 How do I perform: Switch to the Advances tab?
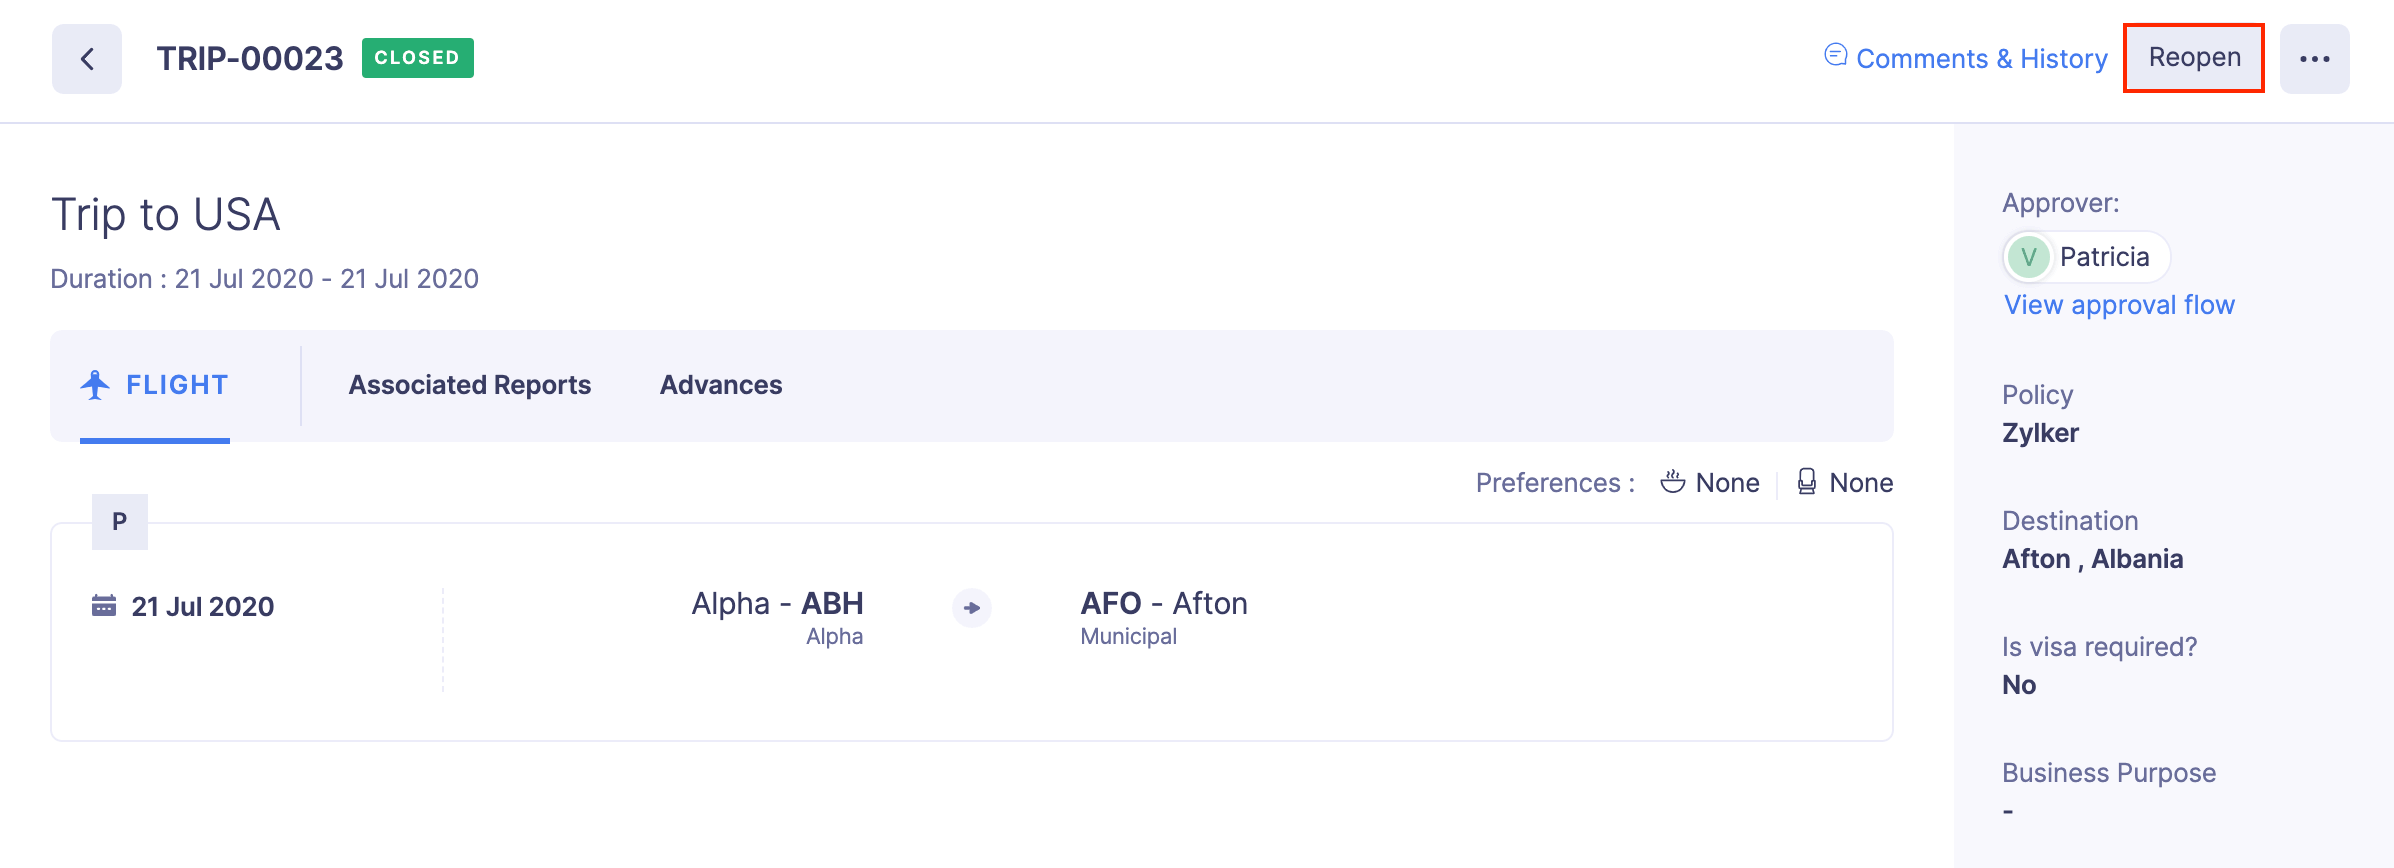tap(720, 385)
